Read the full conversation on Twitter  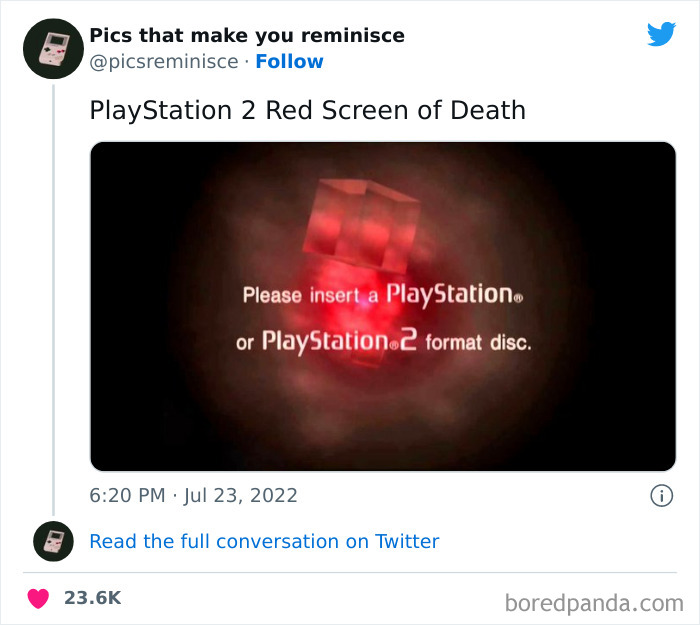coord(264,541)
